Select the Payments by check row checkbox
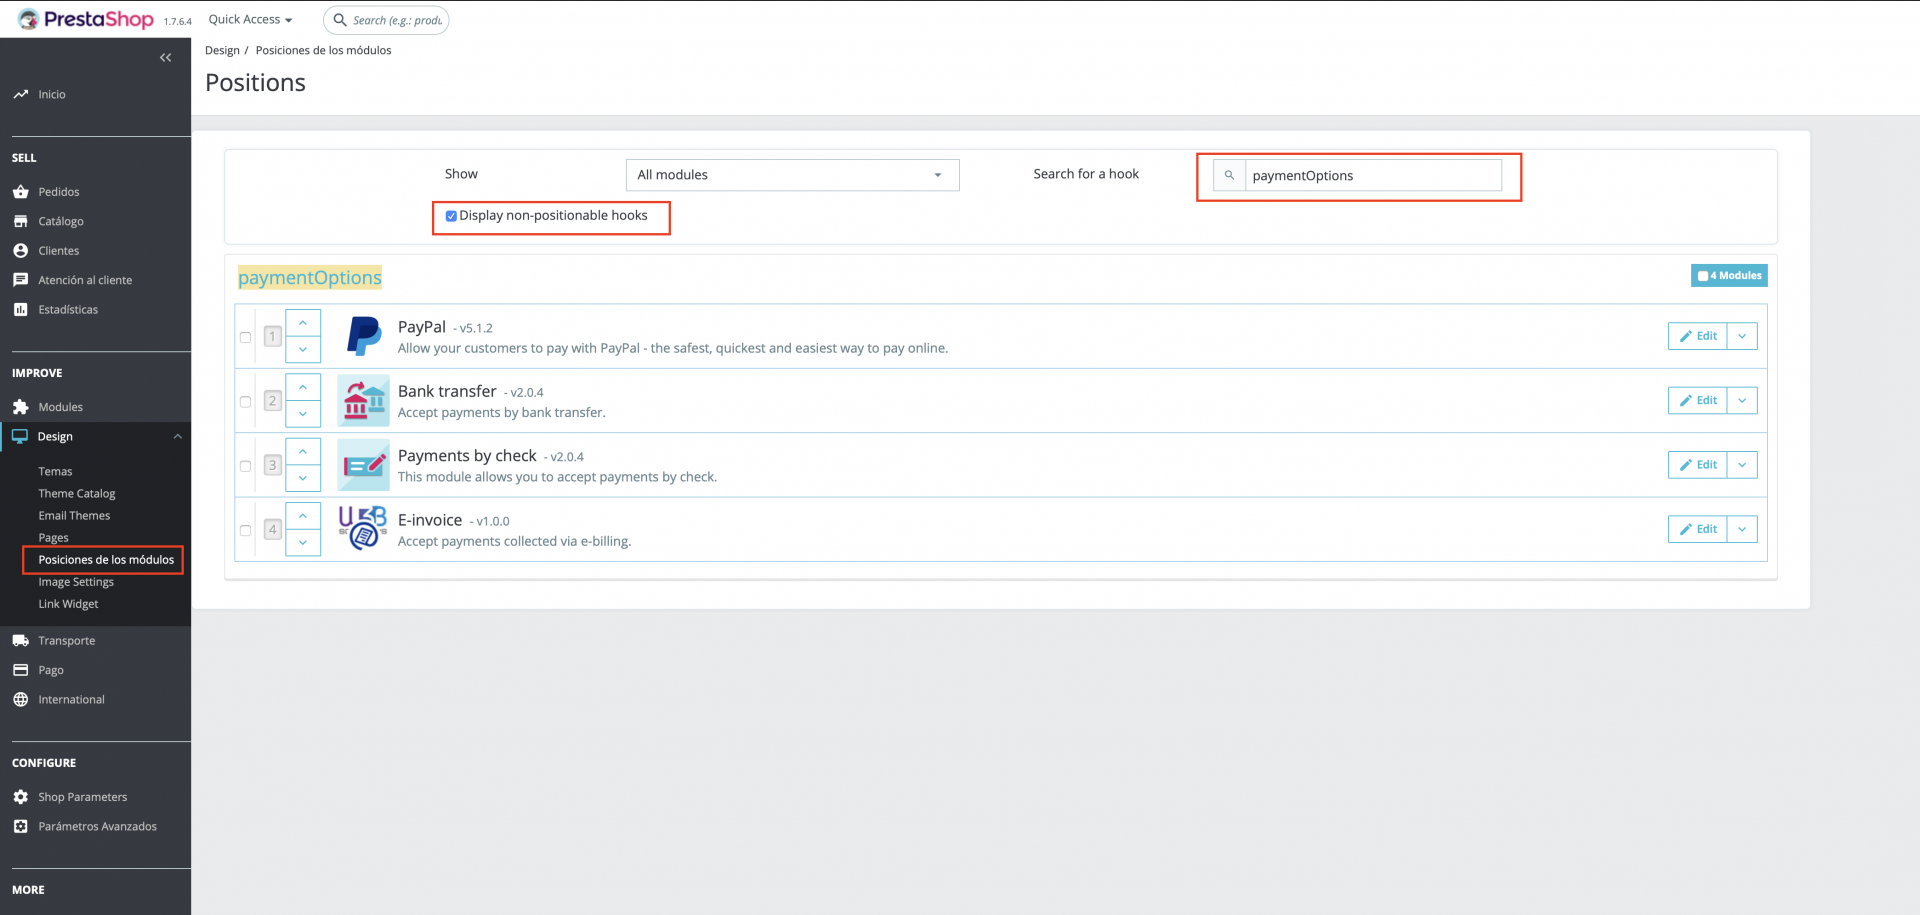This screenshot has width=1920, height=915. click(x=245, y=466)
